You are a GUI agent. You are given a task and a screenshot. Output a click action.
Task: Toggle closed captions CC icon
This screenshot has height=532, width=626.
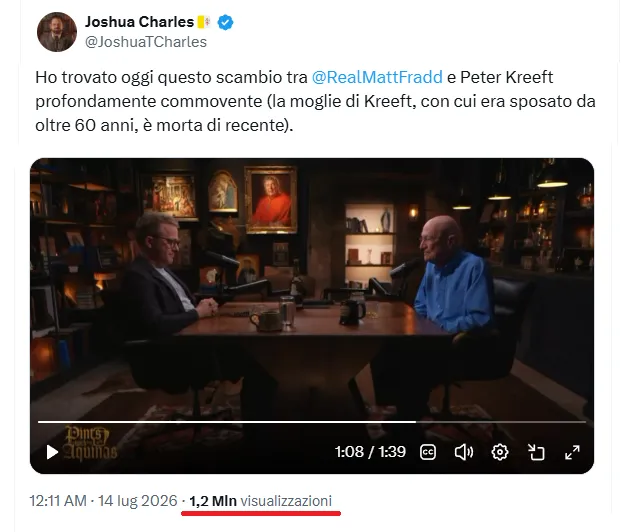[x=428, y=452]
